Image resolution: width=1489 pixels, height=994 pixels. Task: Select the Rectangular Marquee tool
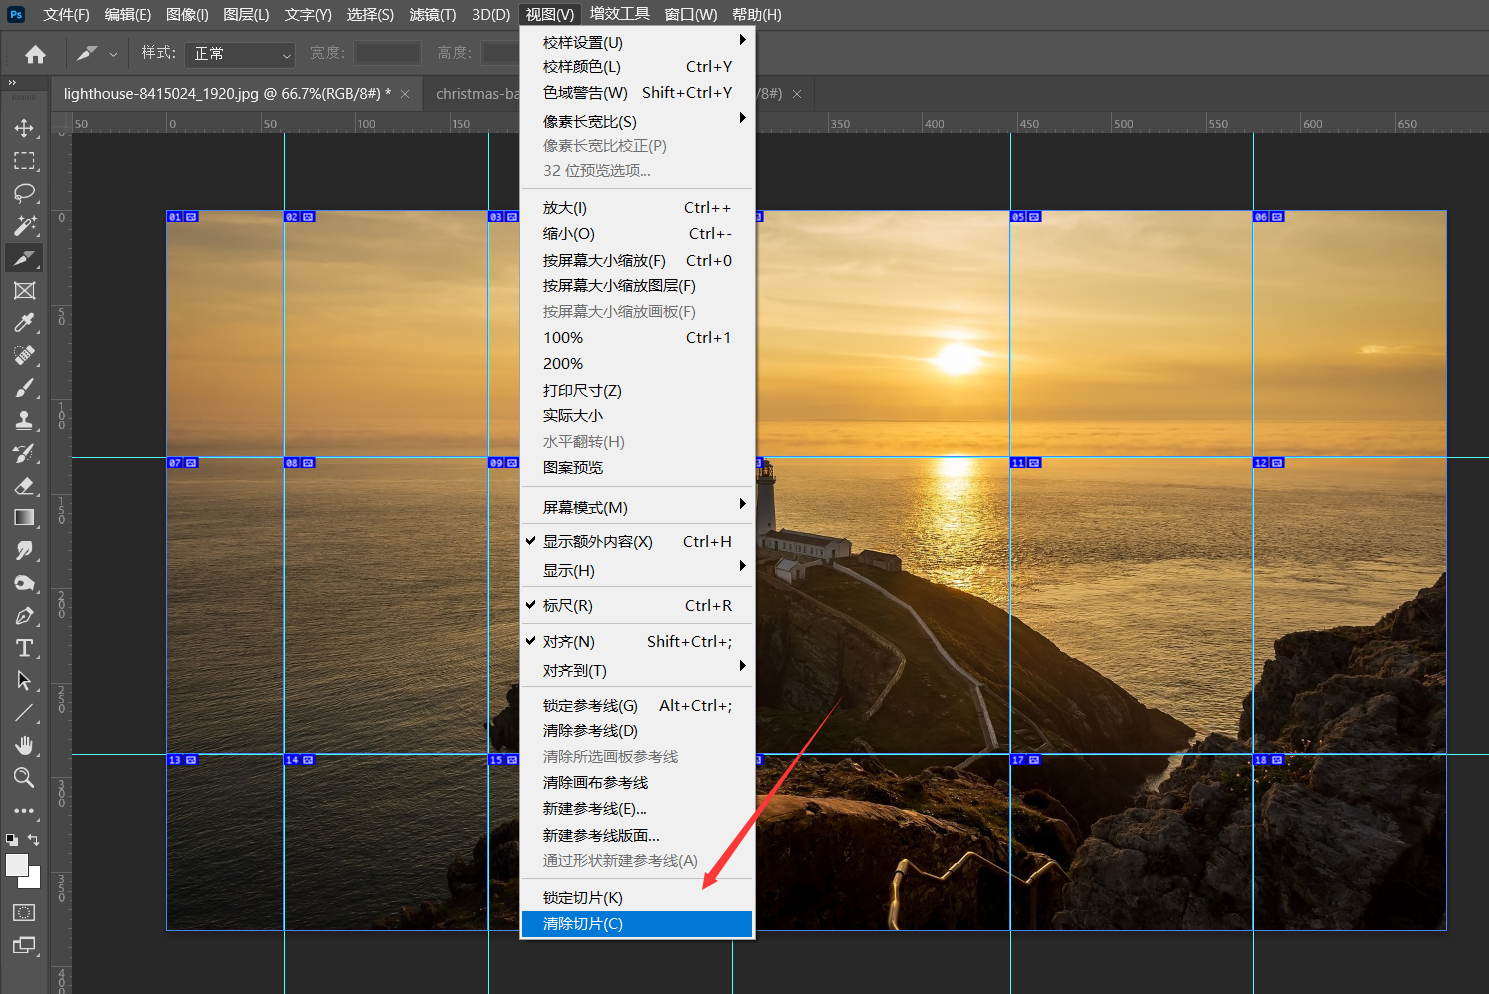(x=24, y=161)
